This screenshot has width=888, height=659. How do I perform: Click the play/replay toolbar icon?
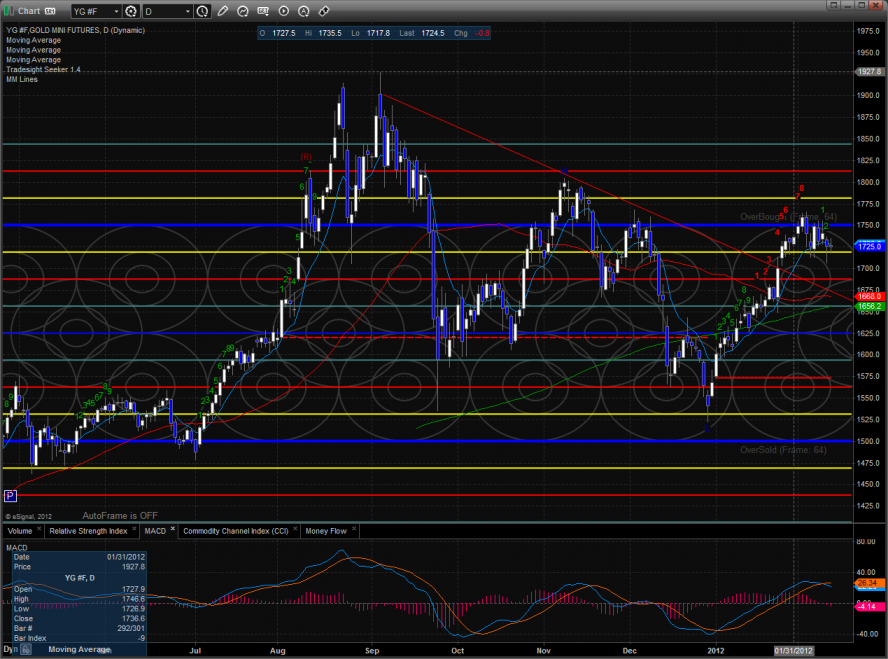(285, 11)
